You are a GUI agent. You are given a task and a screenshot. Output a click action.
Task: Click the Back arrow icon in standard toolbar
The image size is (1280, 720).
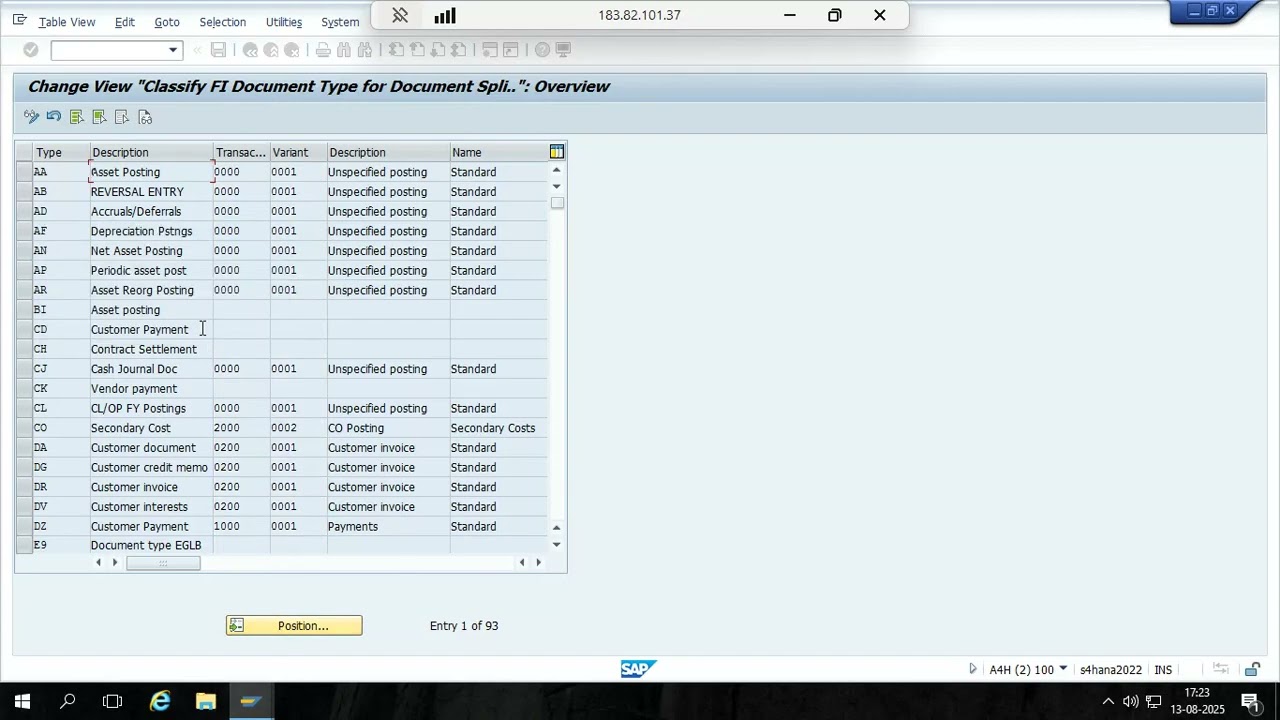click(250, 50)
